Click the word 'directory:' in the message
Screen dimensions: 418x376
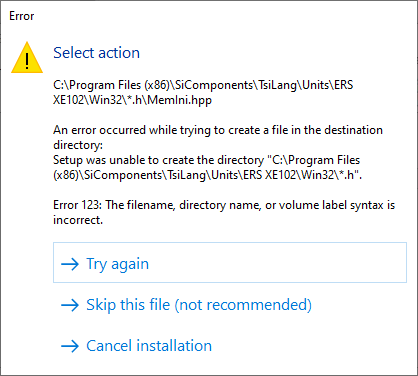(x=78, y=145)
